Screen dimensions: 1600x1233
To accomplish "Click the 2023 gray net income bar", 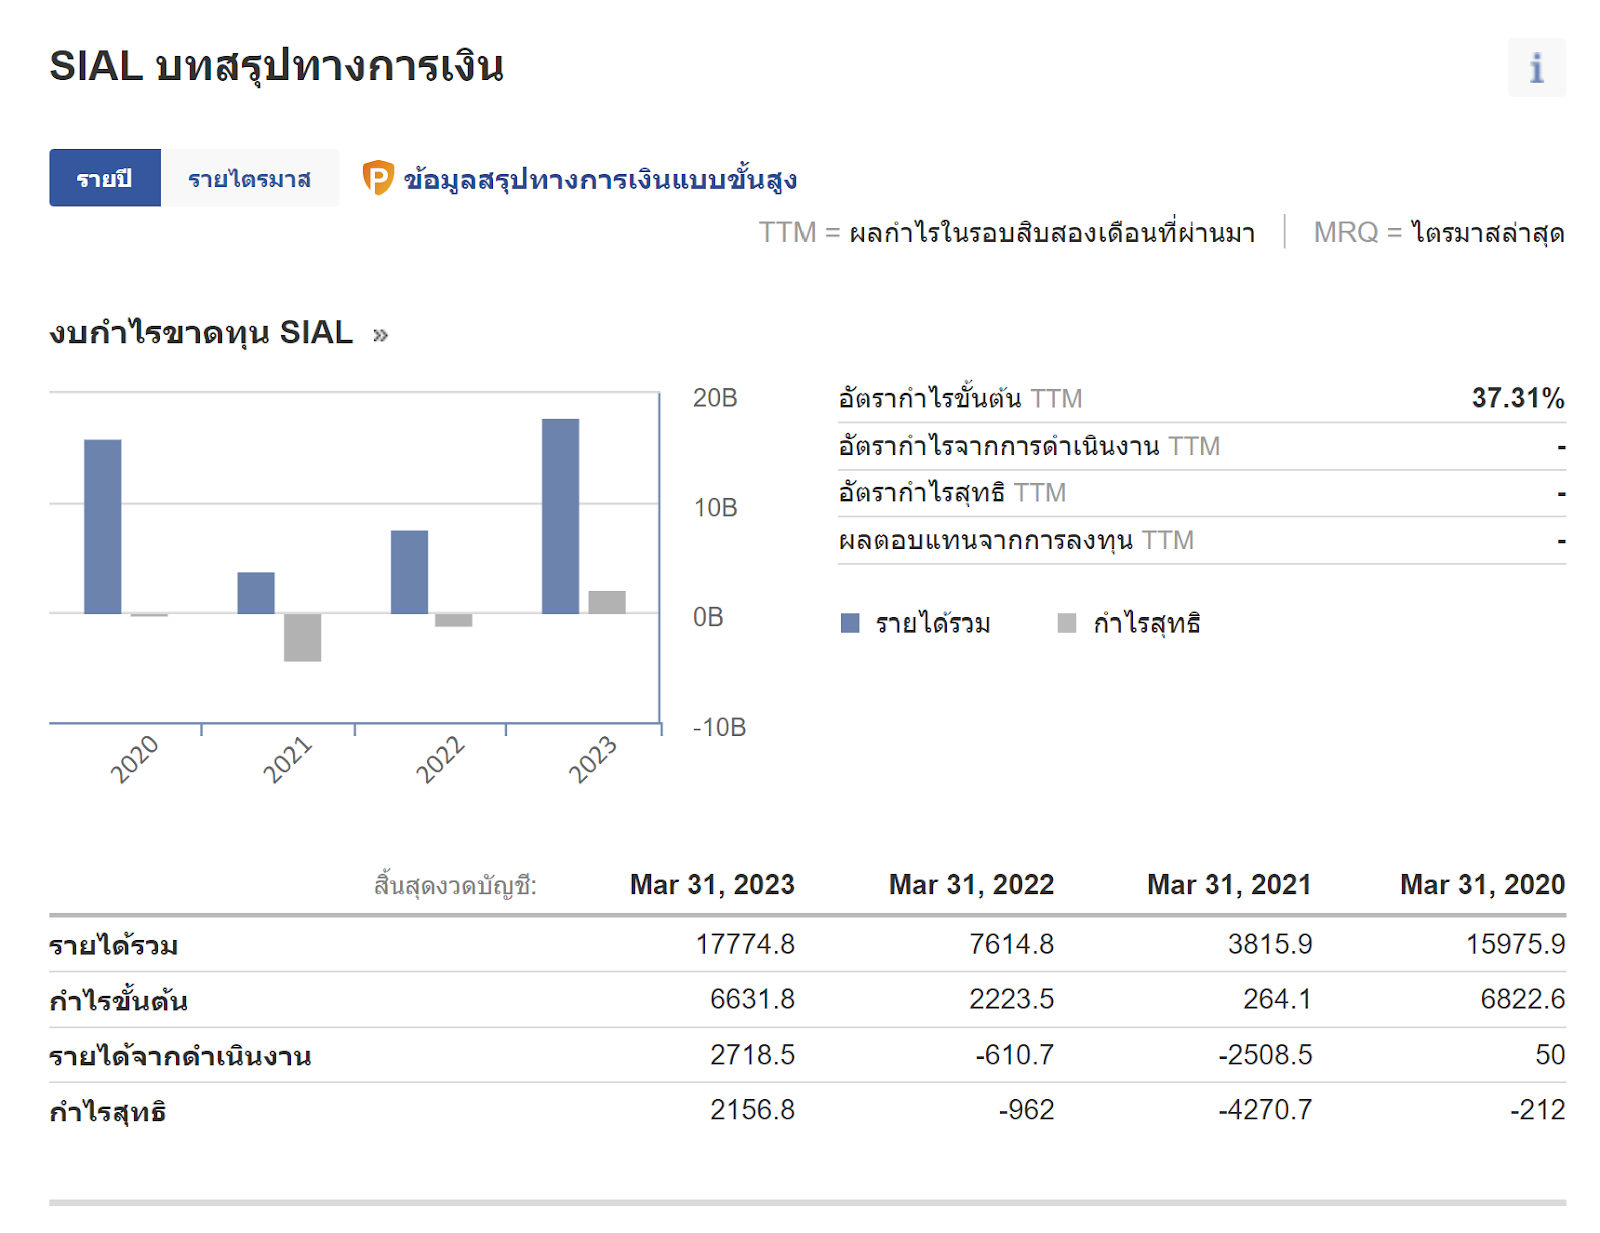I will click(607, 602).
